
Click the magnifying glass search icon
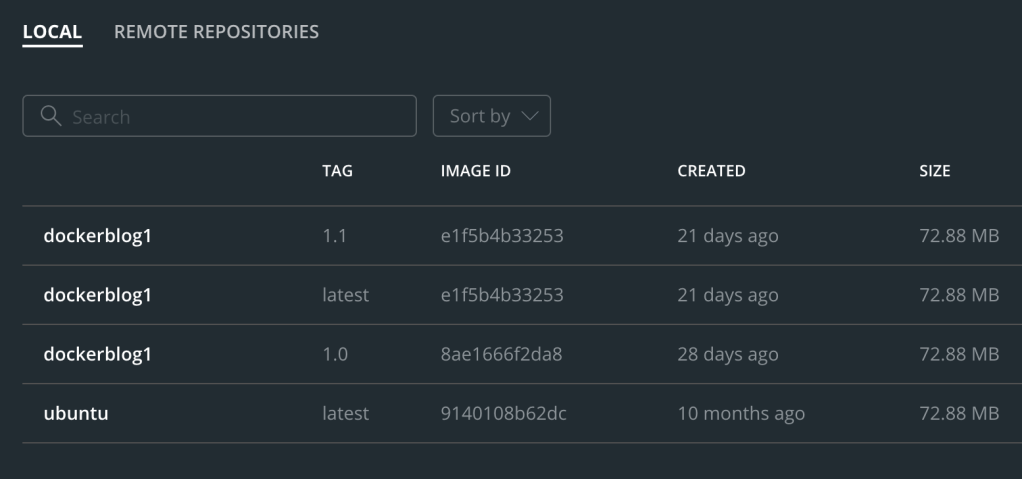coord(51,116)
